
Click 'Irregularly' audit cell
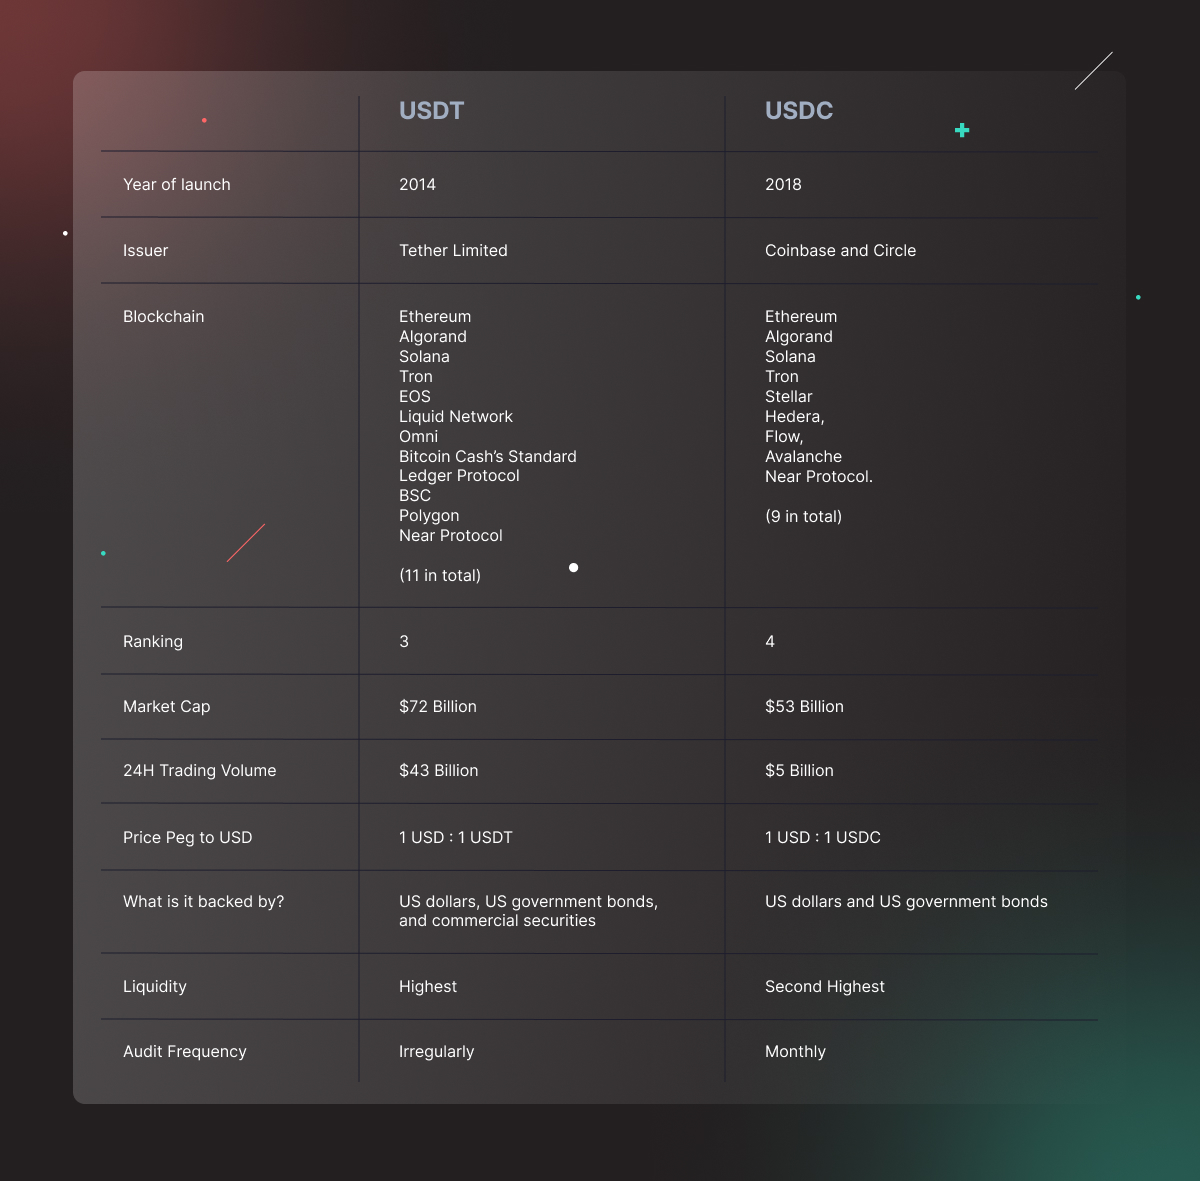click(x=437, y=1051)
